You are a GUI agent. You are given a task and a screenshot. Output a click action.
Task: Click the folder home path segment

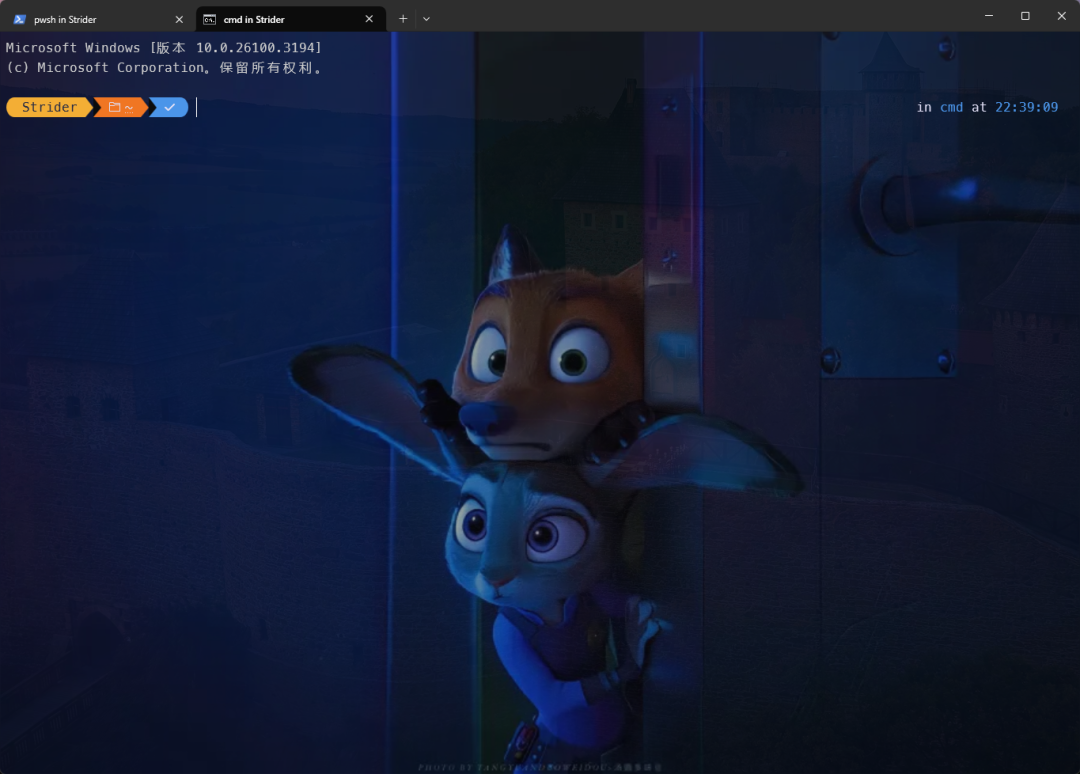(x=121, y=107)
